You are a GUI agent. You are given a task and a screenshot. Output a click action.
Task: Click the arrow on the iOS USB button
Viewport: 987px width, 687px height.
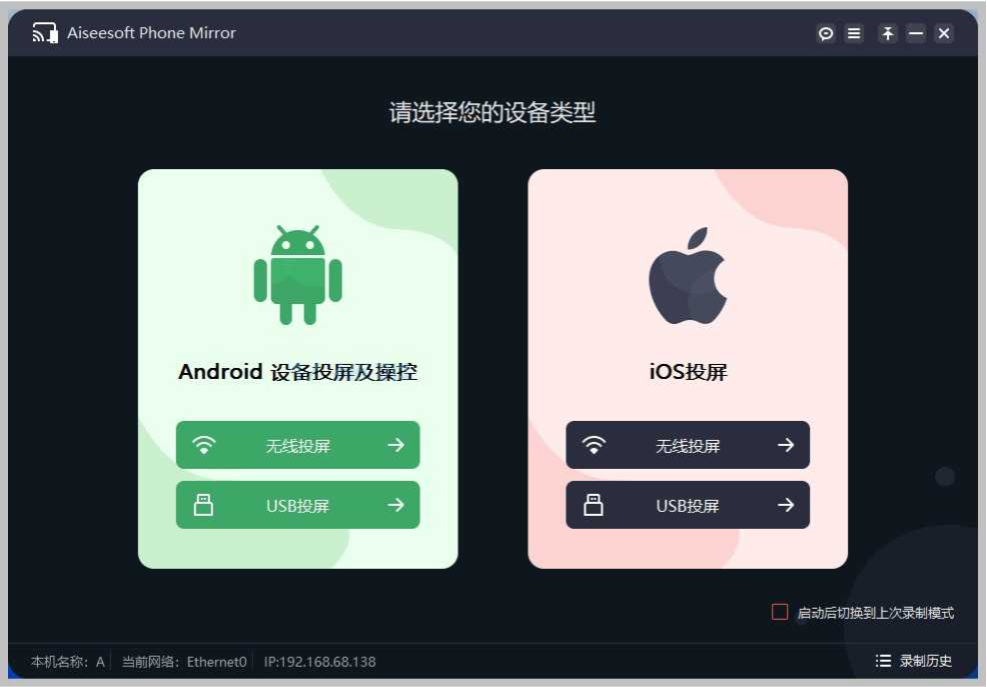click(786, 505)
